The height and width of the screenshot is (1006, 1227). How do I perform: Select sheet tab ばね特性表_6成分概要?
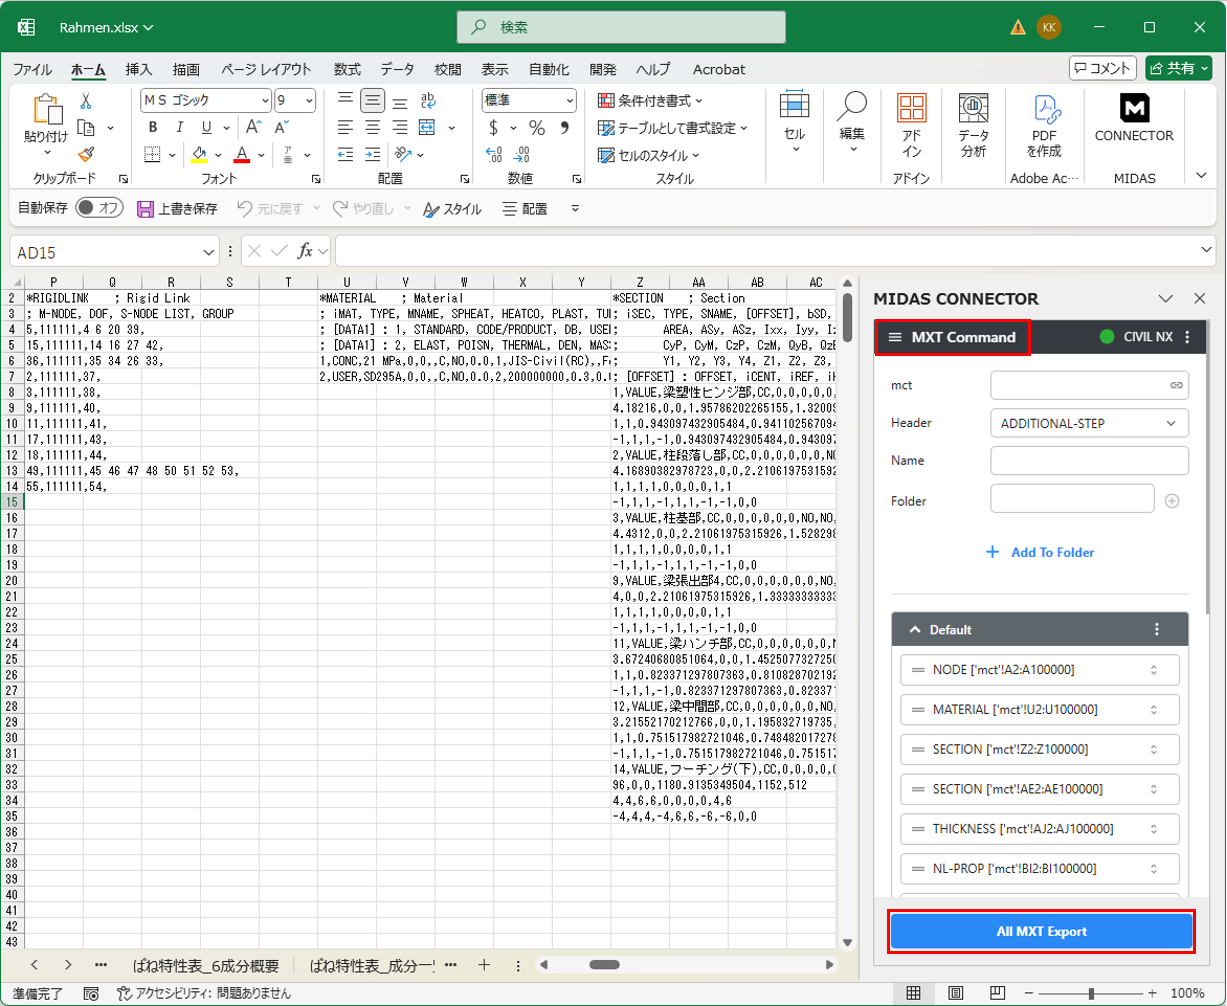206,965
